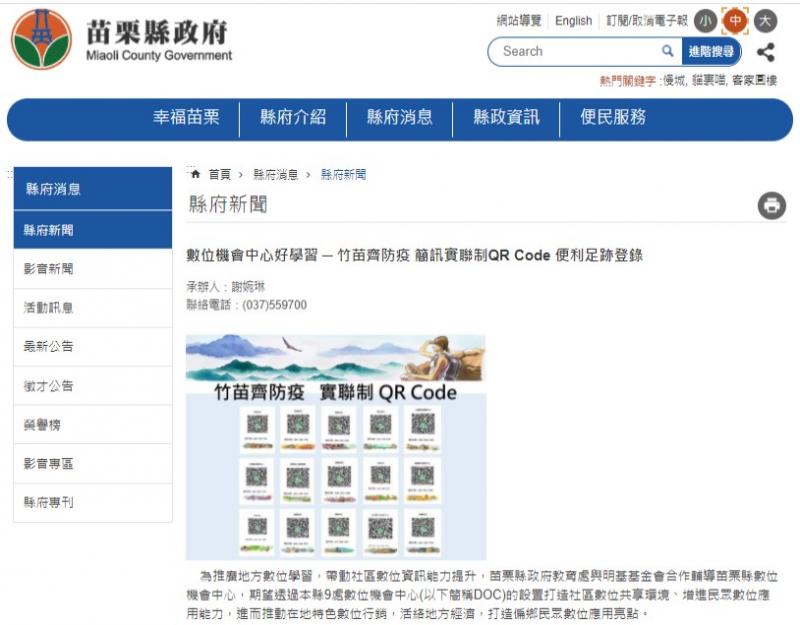Open 網站導覽 sitemap link
Viewport: 800px width, 625px height.
519,21
